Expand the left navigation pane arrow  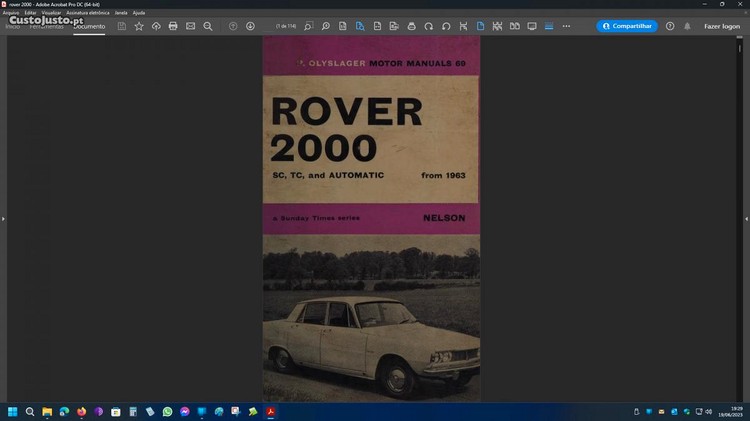click(x=4, y=218)
